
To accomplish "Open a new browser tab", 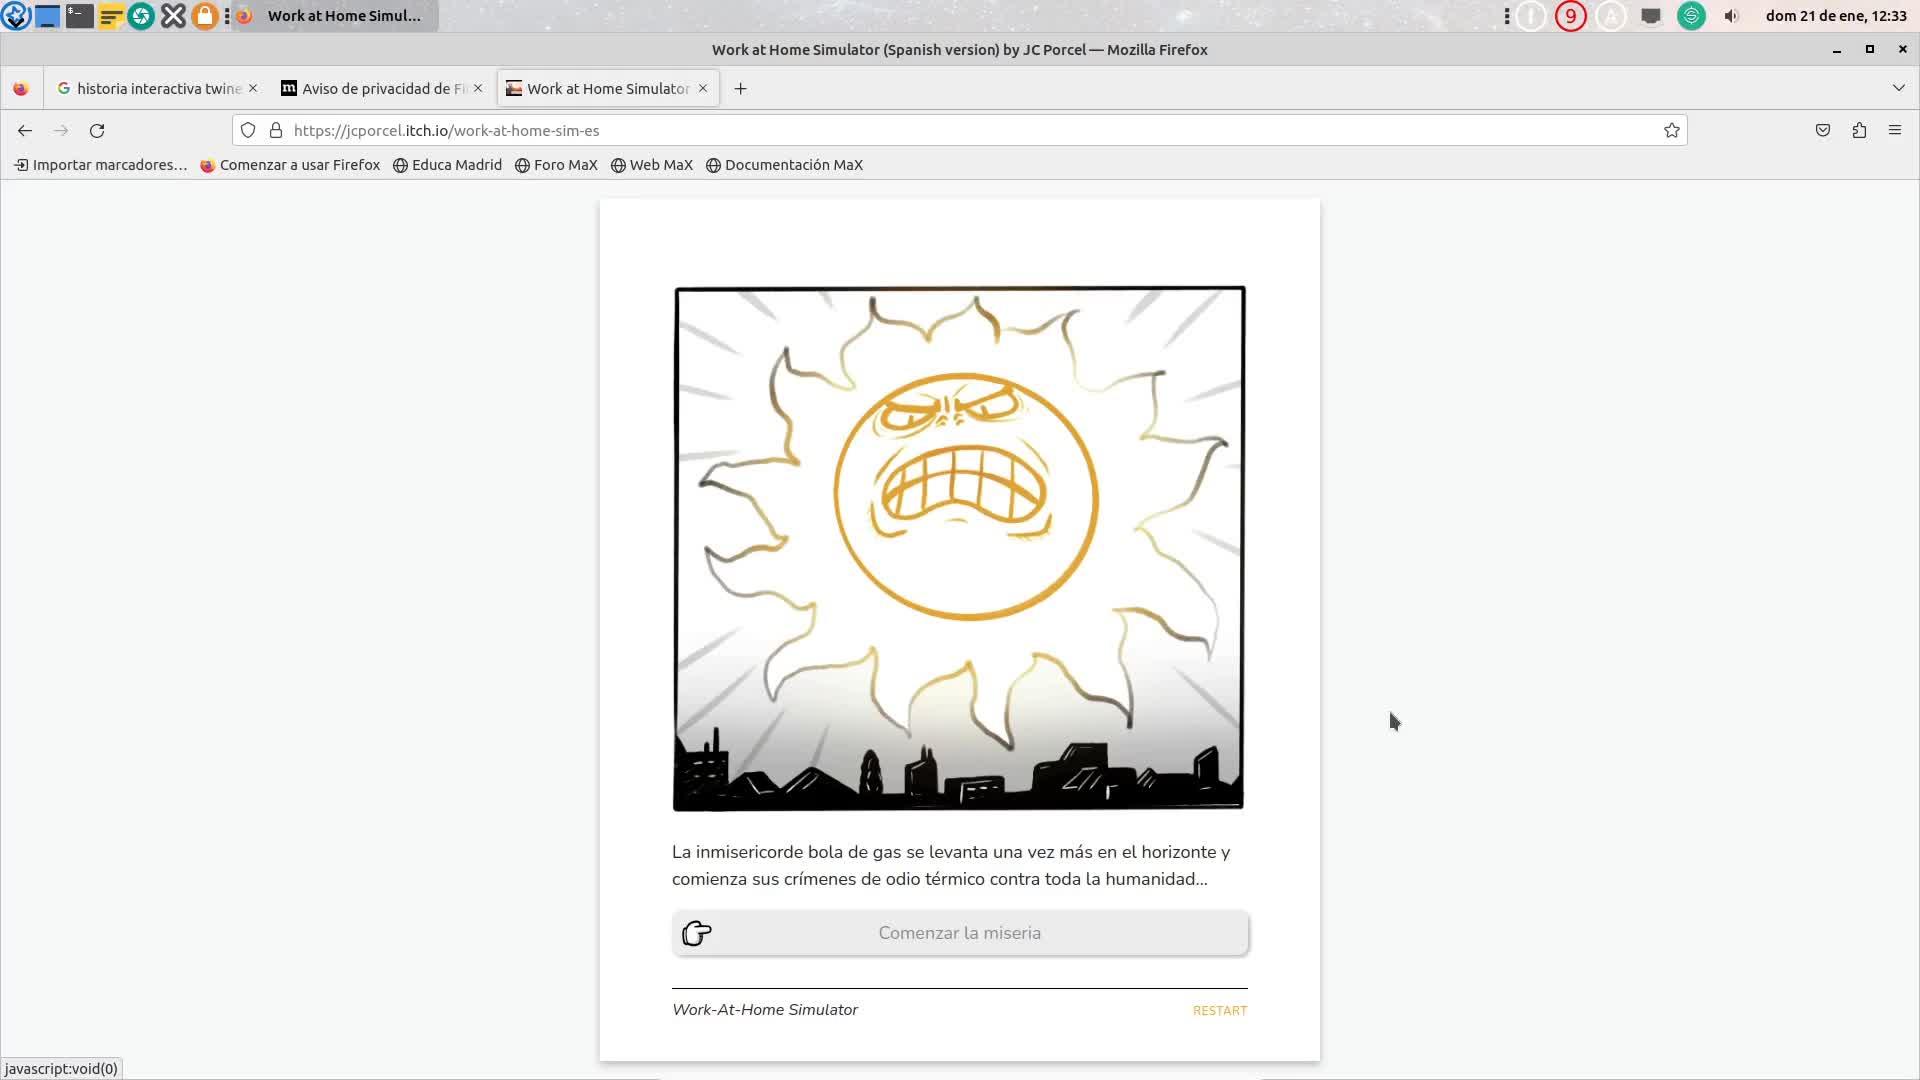I will pos(740,89).
